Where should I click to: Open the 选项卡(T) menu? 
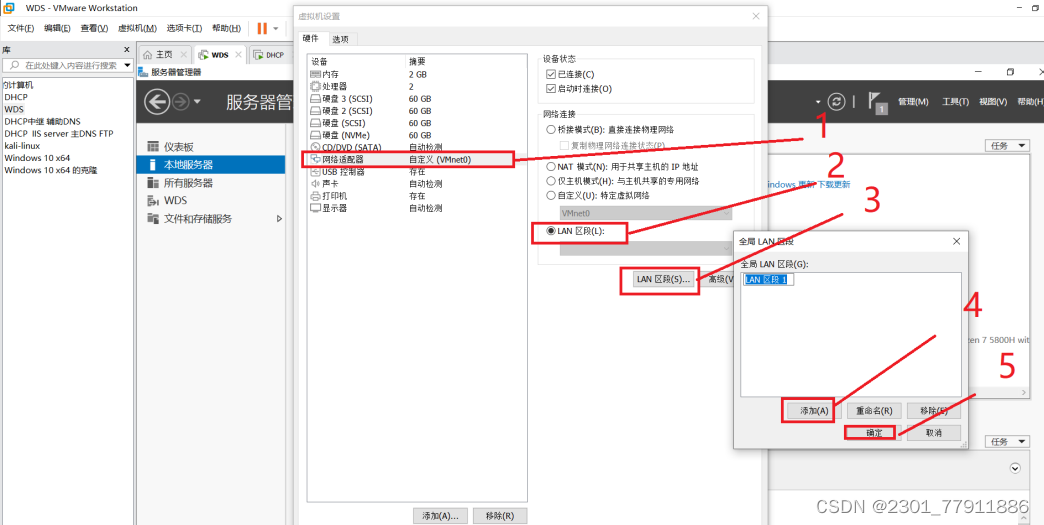[x=184, y=28]
